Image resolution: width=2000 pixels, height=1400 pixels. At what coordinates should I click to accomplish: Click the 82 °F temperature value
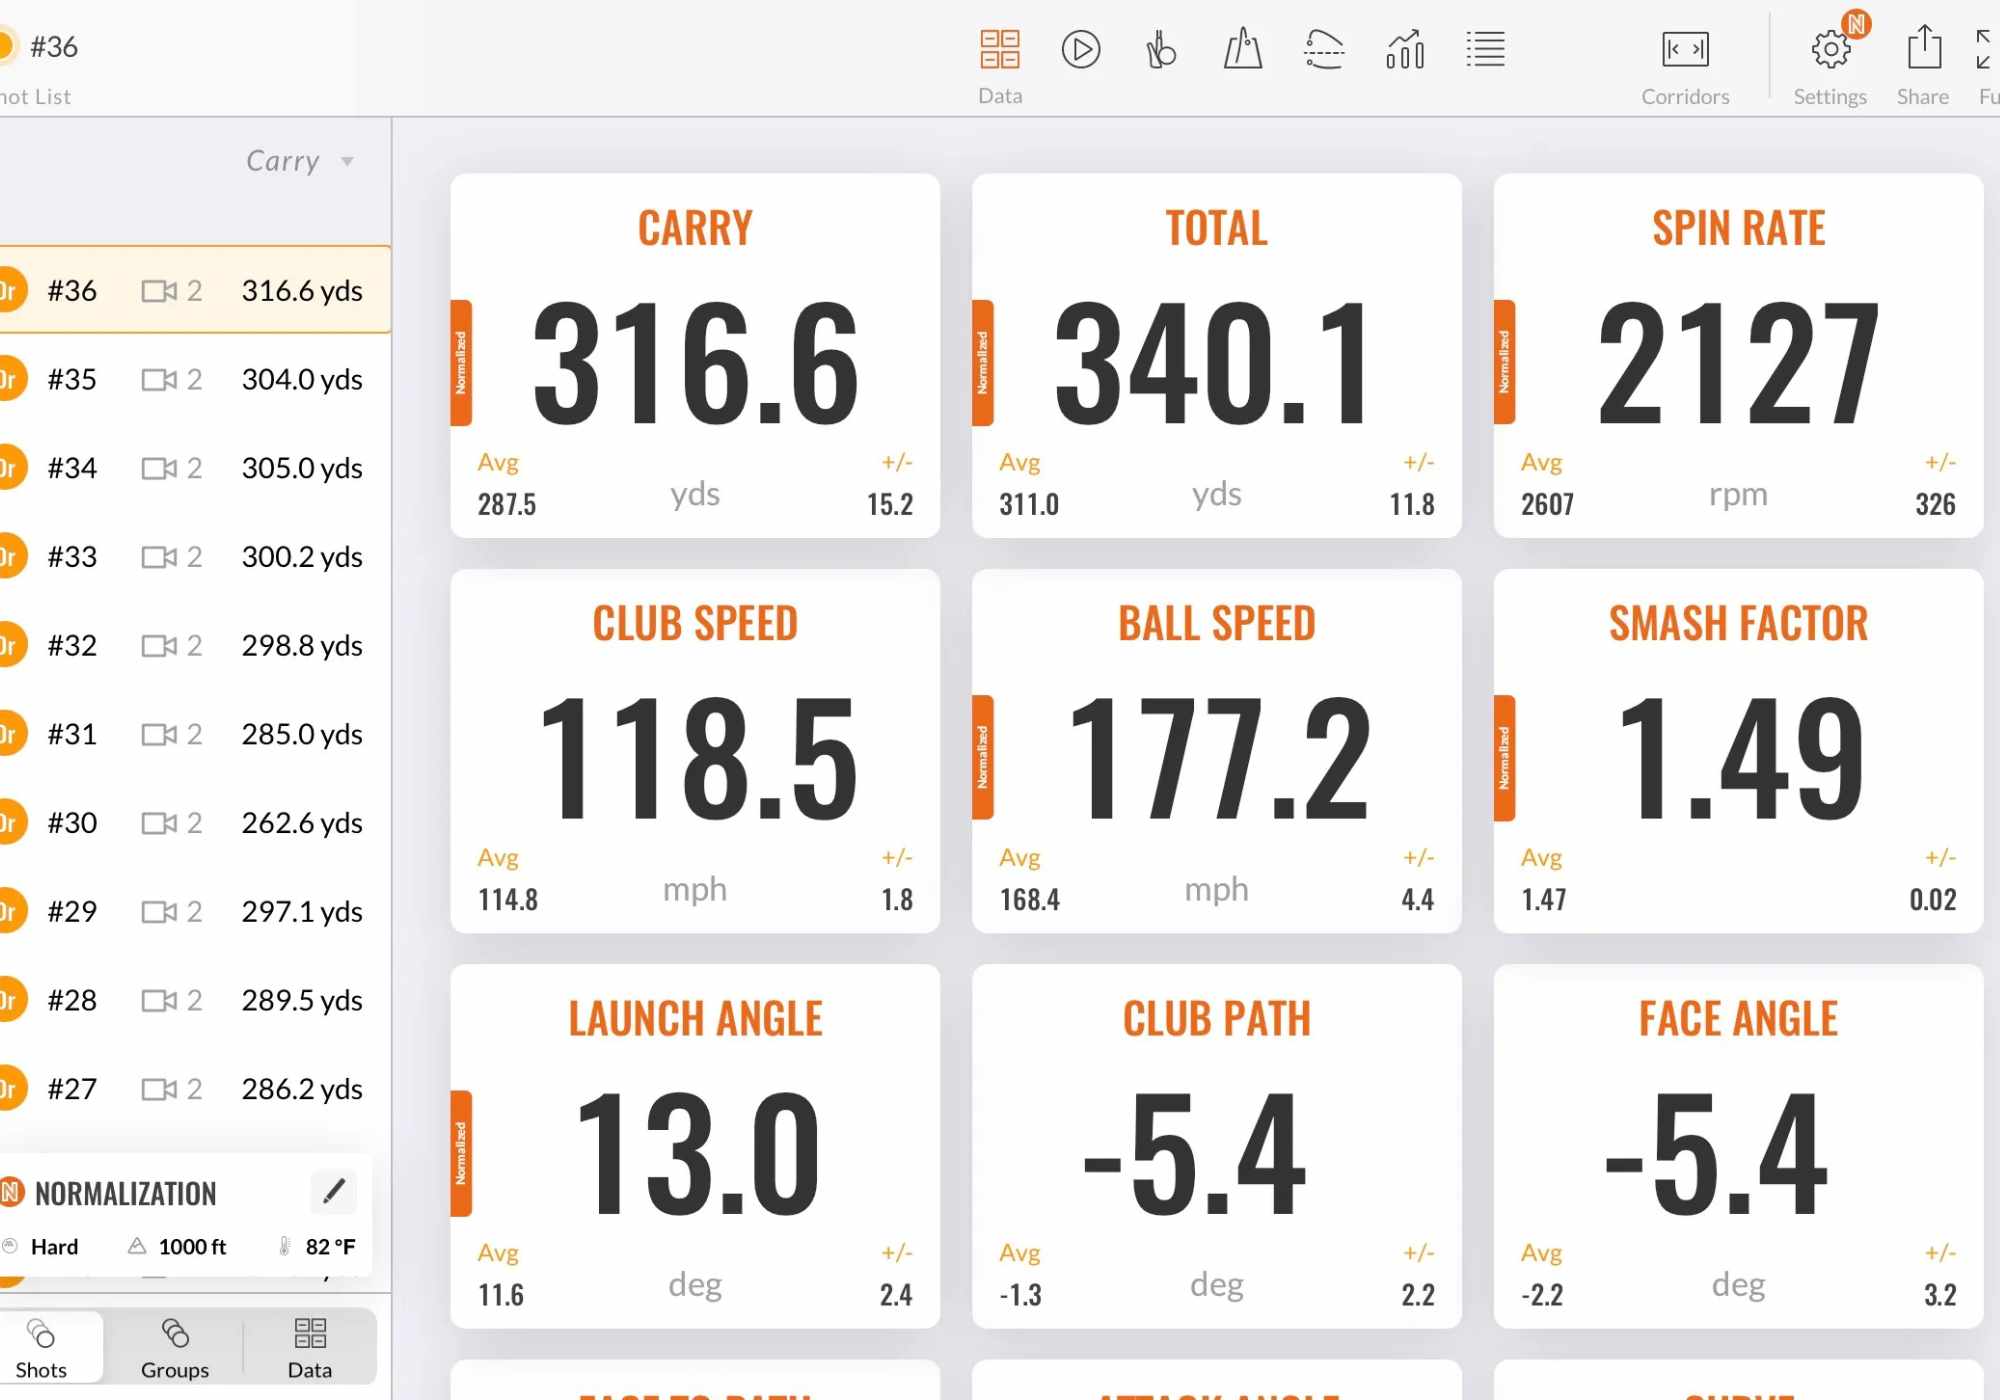click(x=330, y=1247)
